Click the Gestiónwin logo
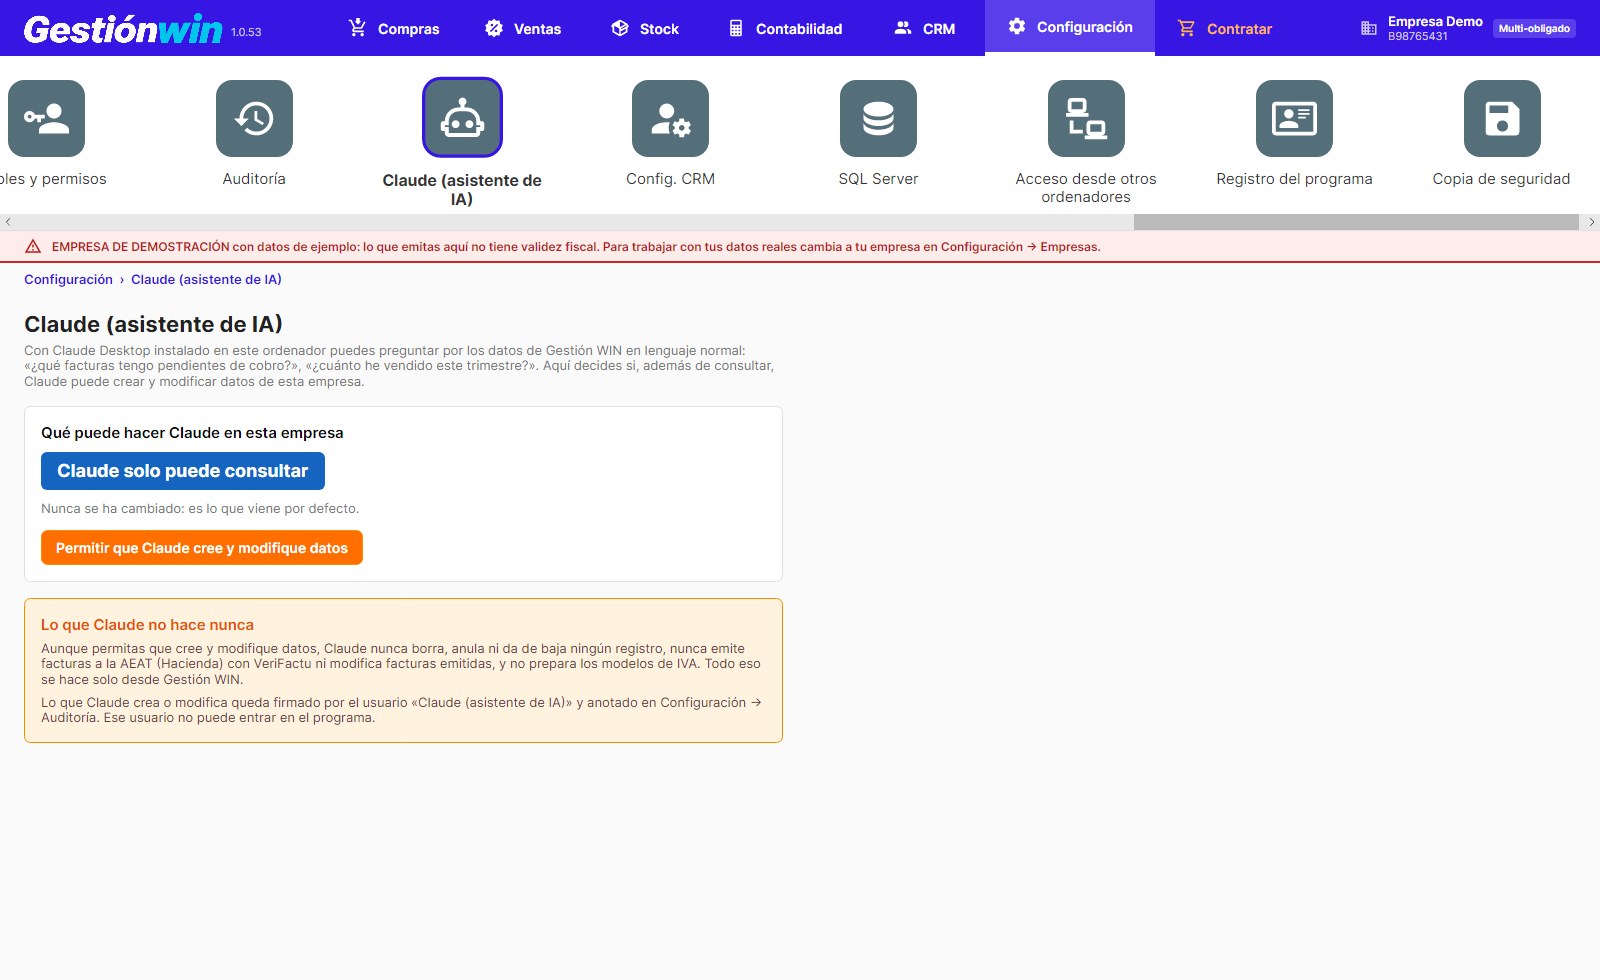Viewport: 1600px width, 980px height. pyautogui.click(x=122, y=29)
